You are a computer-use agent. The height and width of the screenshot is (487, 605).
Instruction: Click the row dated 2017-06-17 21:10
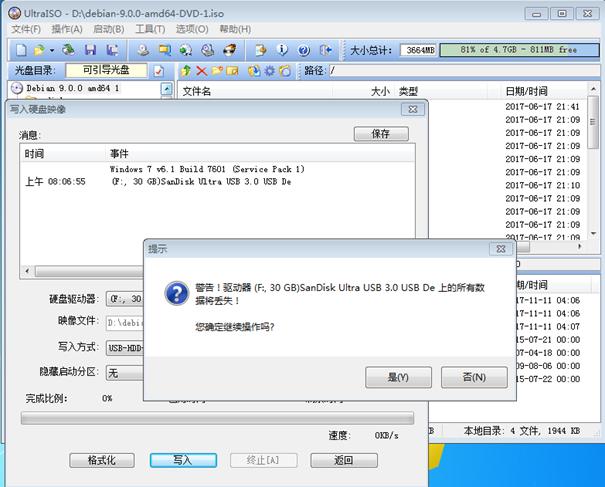pos(542,185)
